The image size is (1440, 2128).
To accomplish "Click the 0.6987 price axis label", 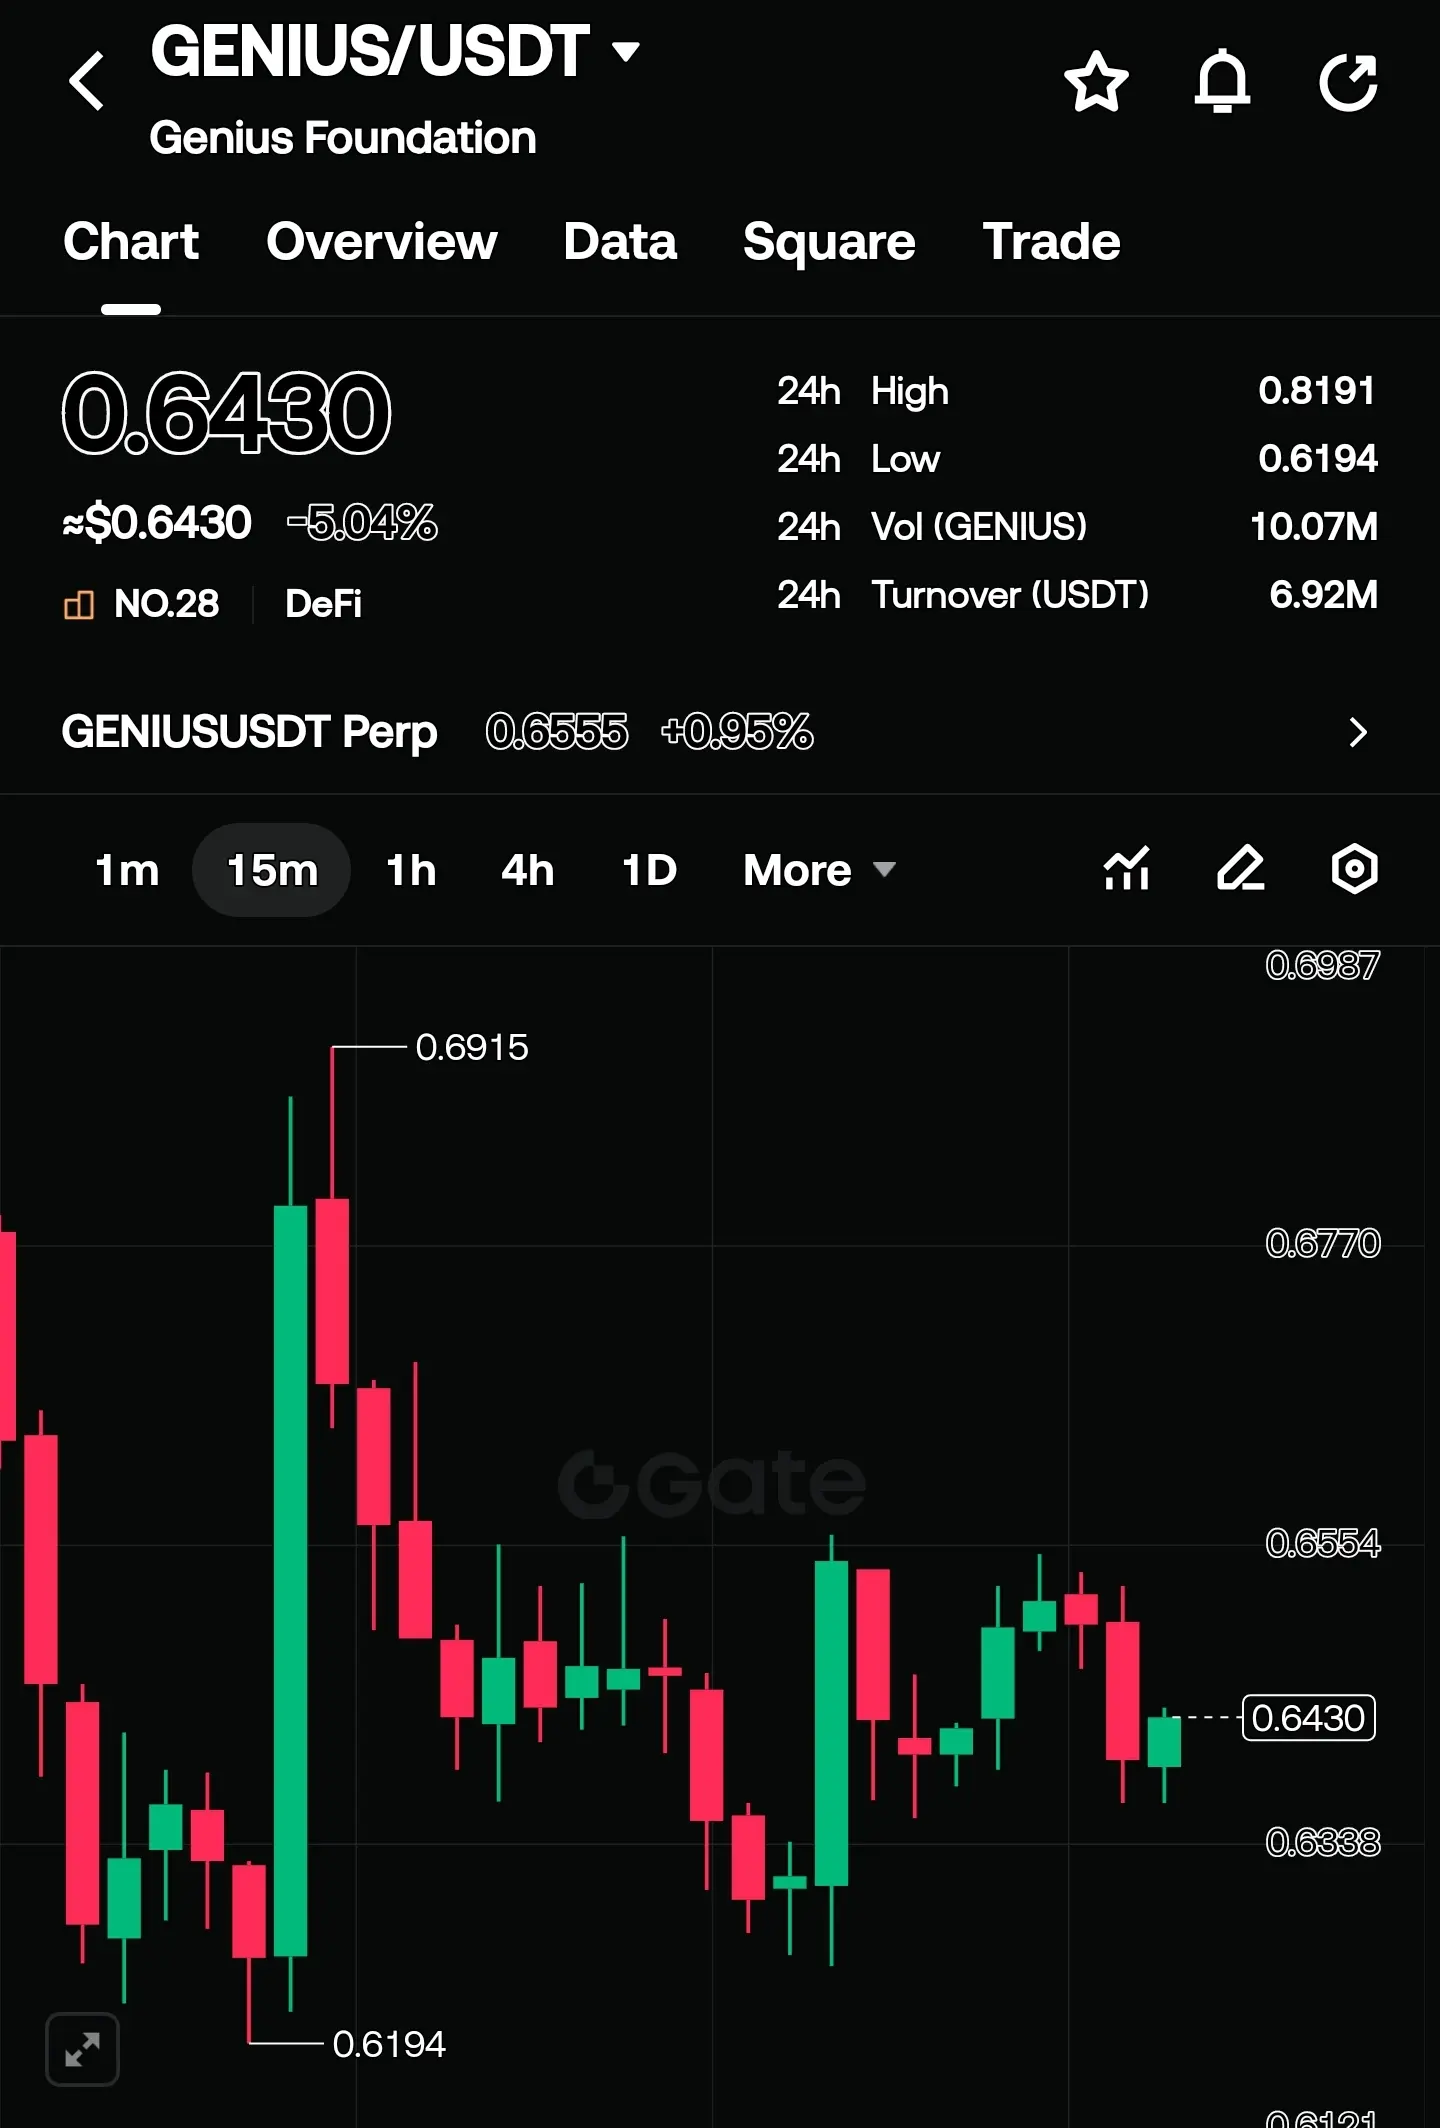I will tap(1323, 966).
